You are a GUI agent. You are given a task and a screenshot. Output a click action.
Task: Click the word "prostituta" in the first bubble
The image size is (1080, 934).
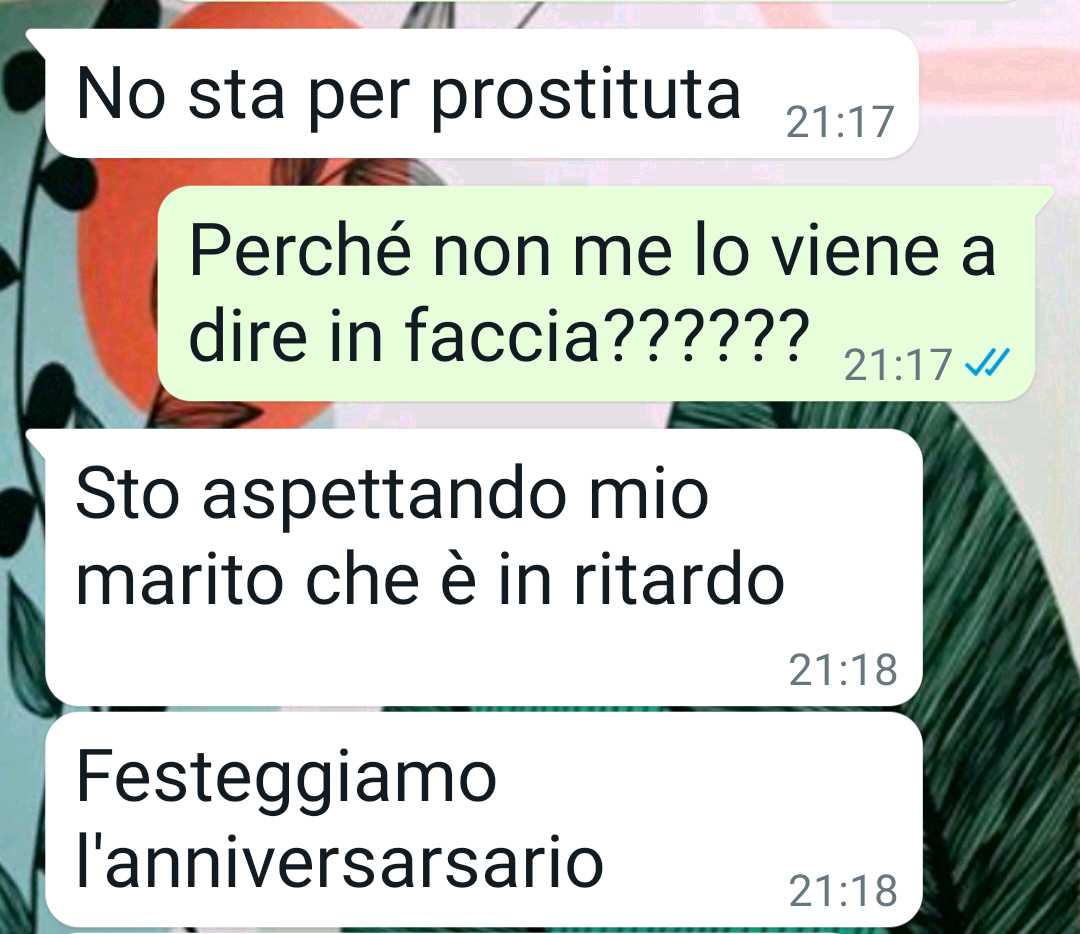pyautogui.click(x=586, y=96)
